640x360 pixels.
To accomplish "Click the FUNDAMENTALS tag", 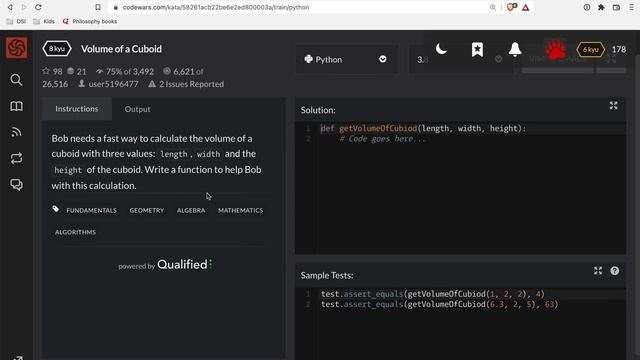I will (x=91, y=210).
